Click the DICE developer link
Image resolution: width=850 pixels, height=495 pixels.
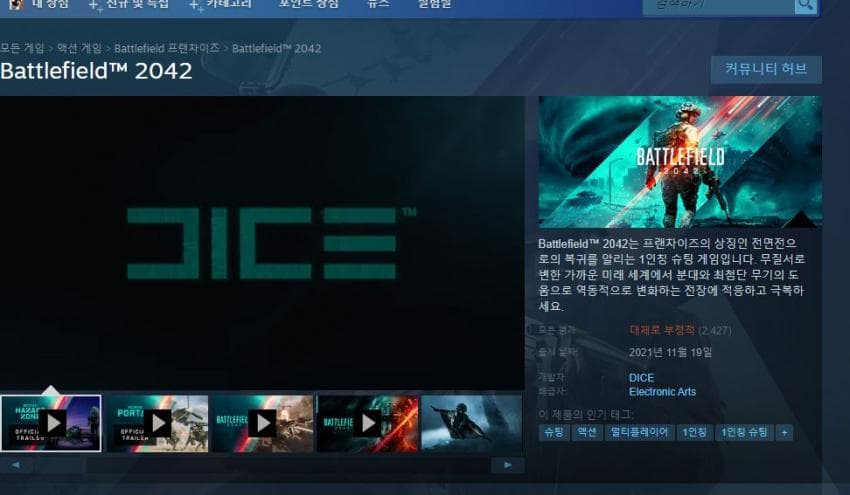point(641,378)
